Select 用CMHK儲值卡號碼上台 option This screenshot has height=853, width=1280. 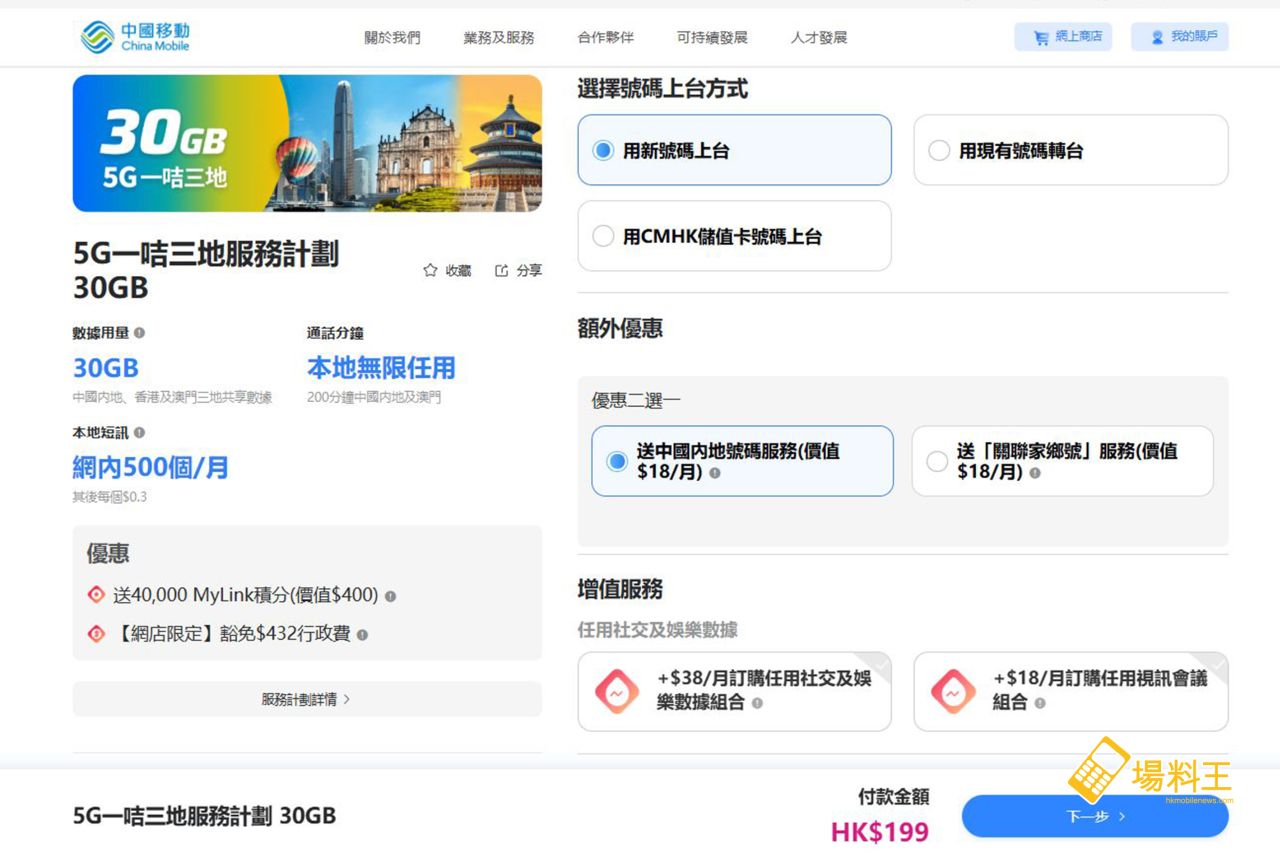(x=603, y=237)
